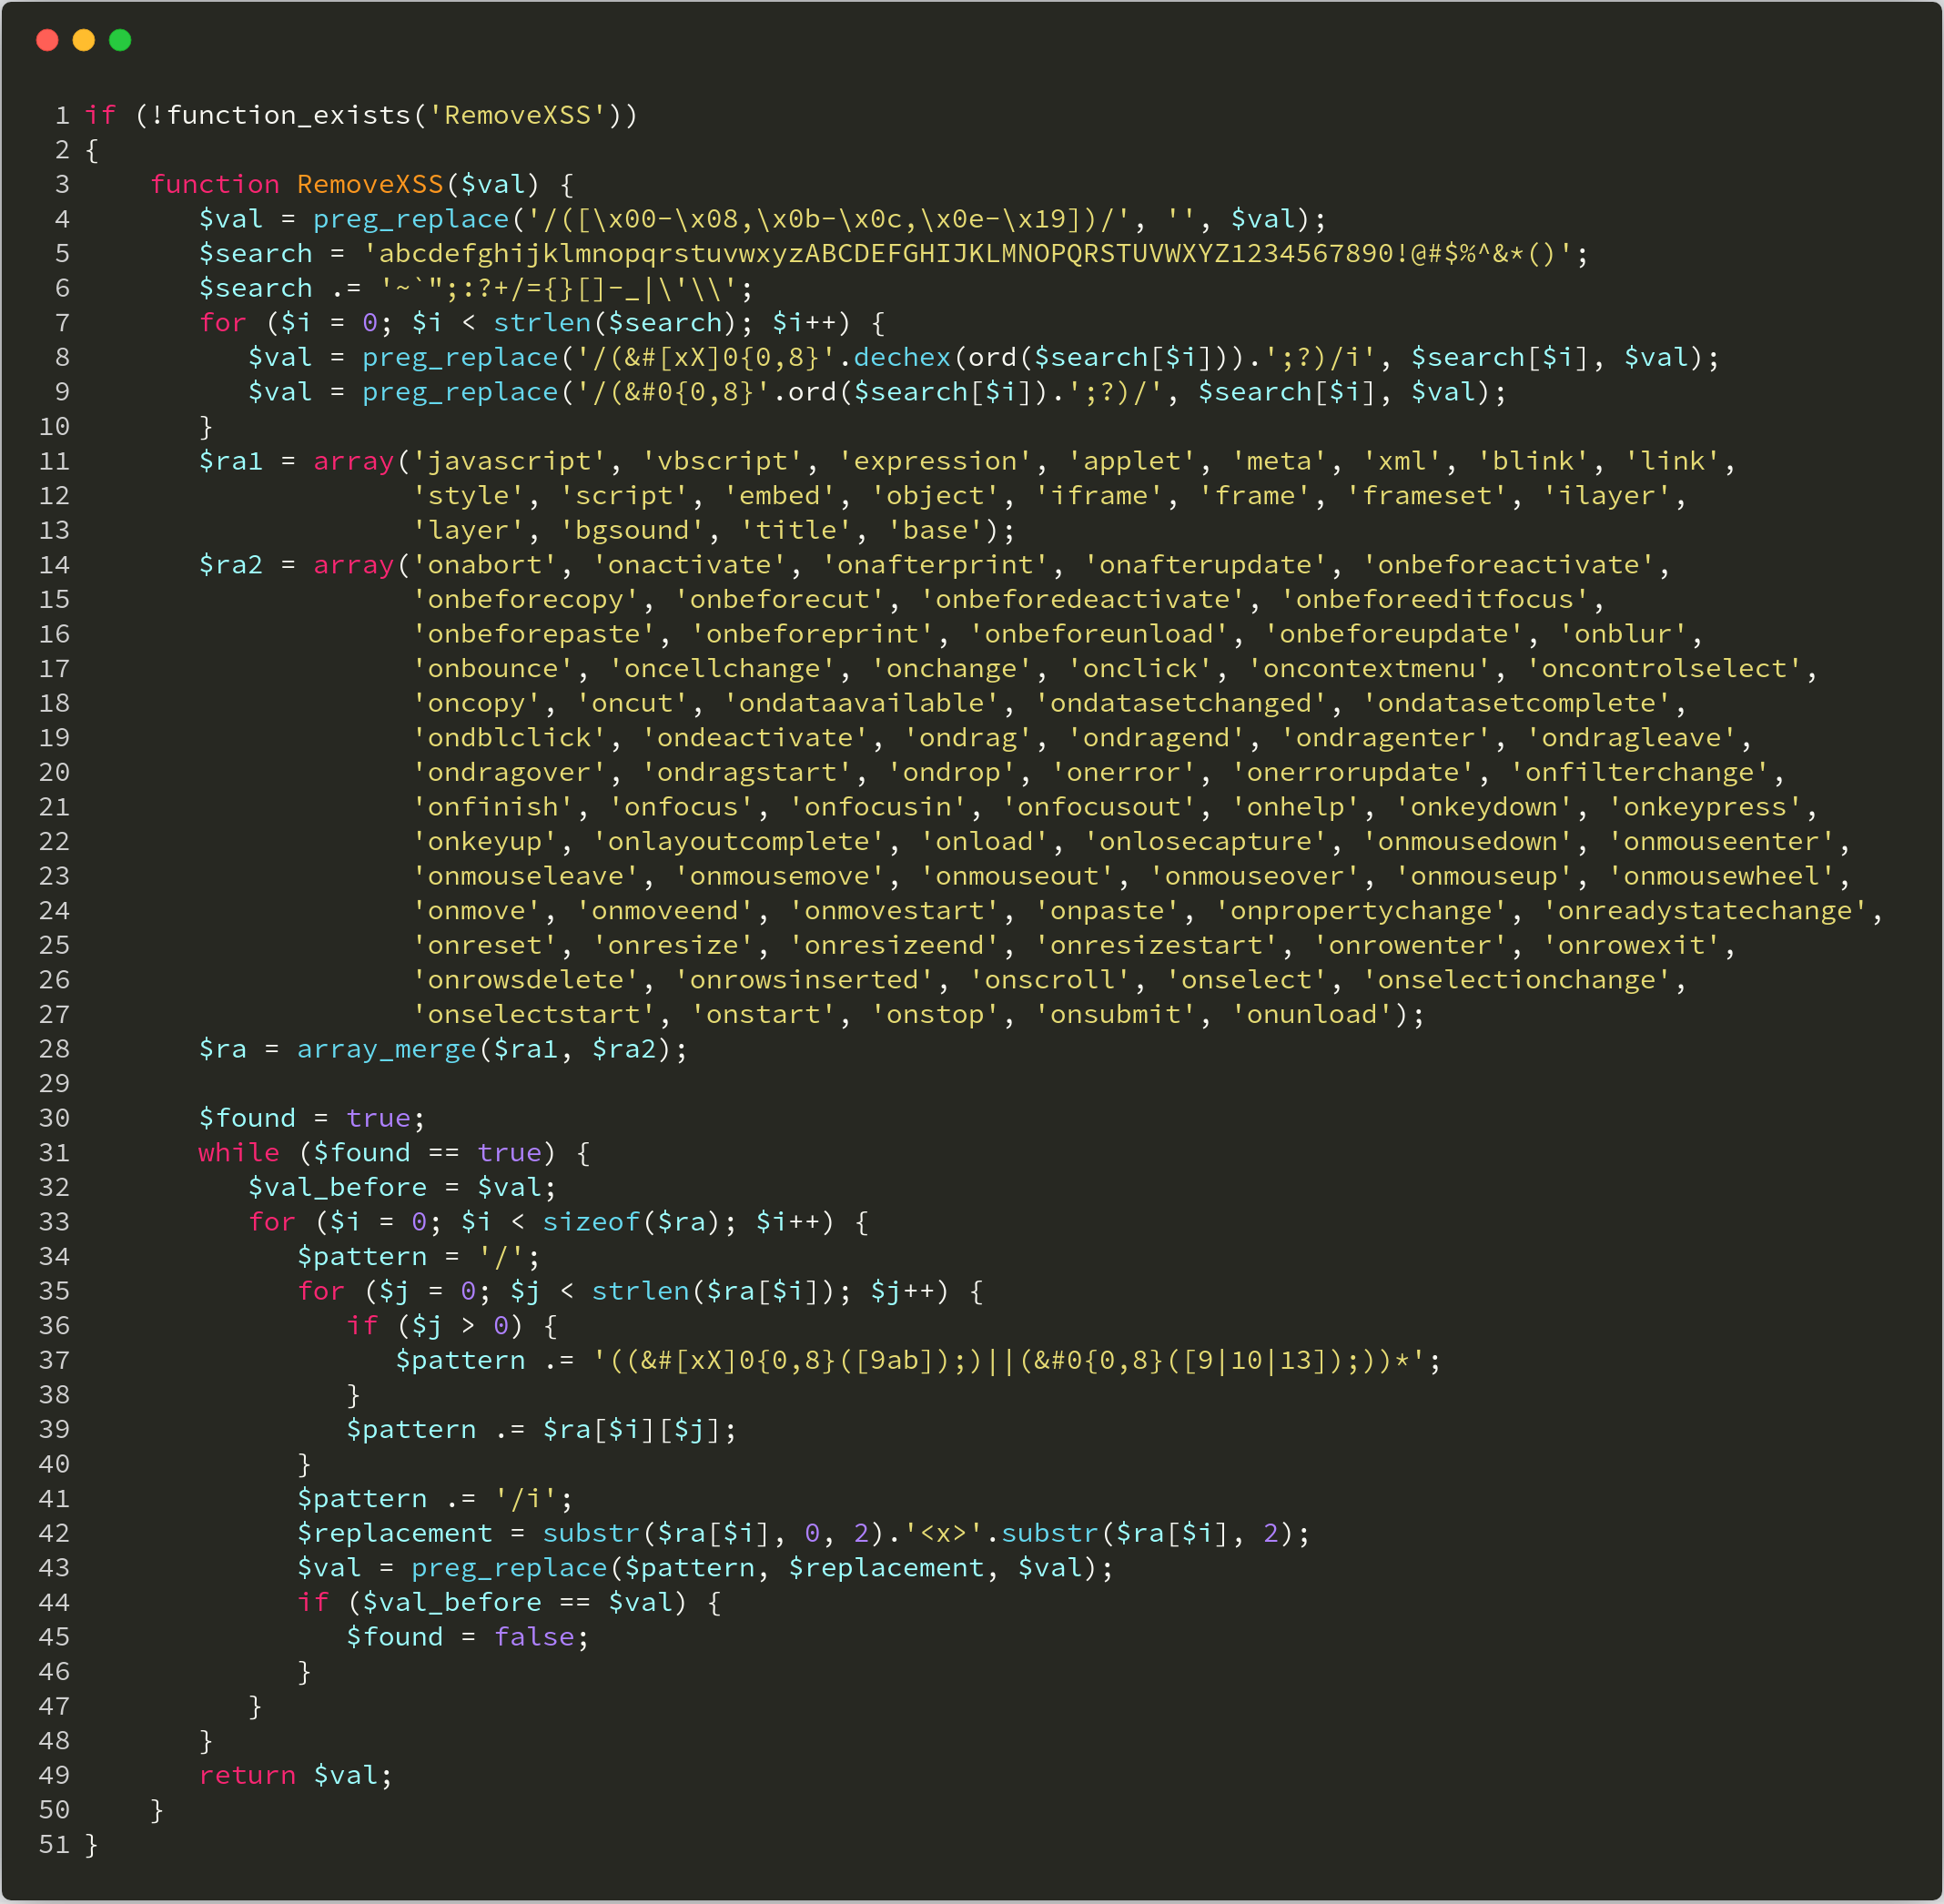The height and width of the screenshot is (1904, 1944).
Task: Click the 'onreadystatechange' string on line 24
Action: point(1705,912)
